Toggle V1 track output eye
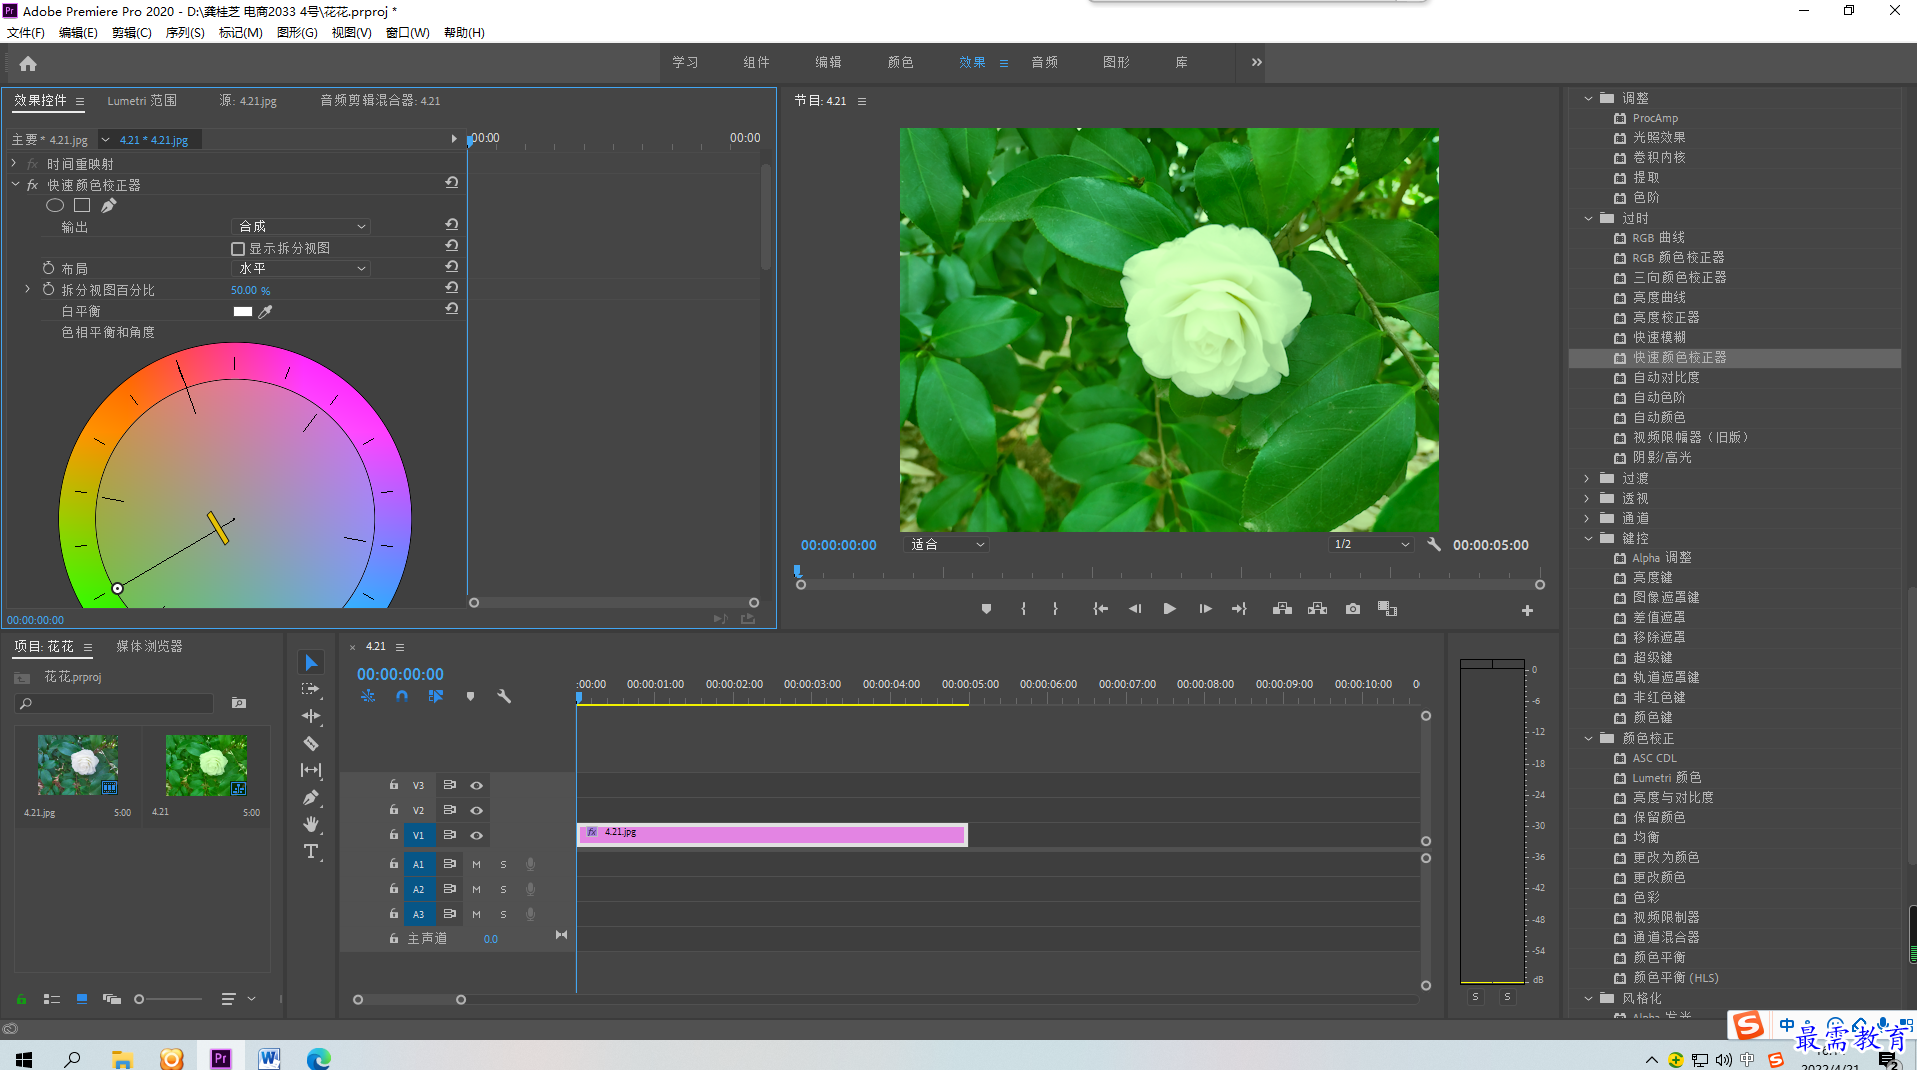The image size is (1917, 1070). pos(477,836)
